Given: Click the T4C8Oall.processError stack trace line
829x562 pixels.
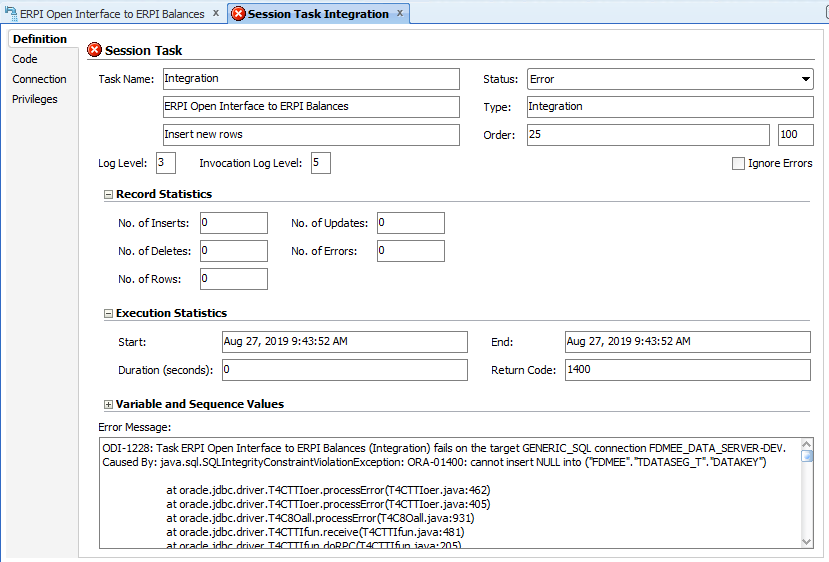Looking at the screenshot, I should [320, 518].
